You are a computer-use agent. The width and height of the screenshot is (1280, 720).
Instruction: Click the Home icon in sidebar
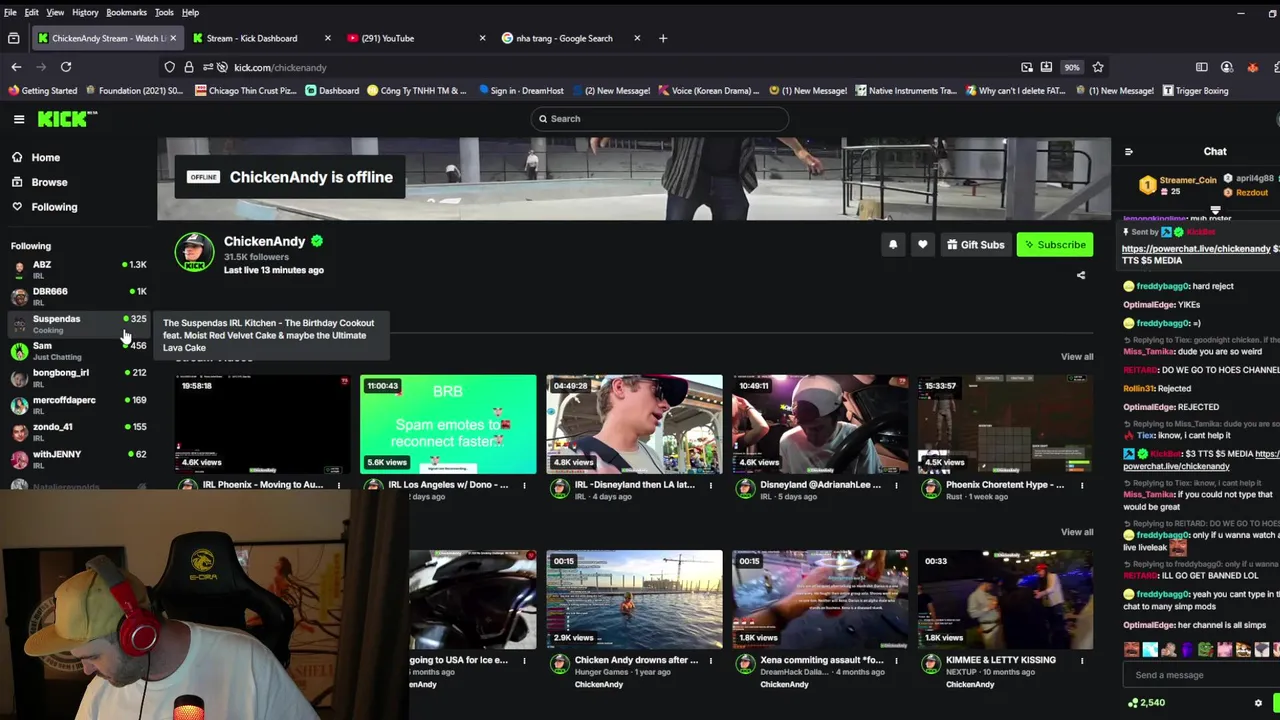tap(17, 157)
